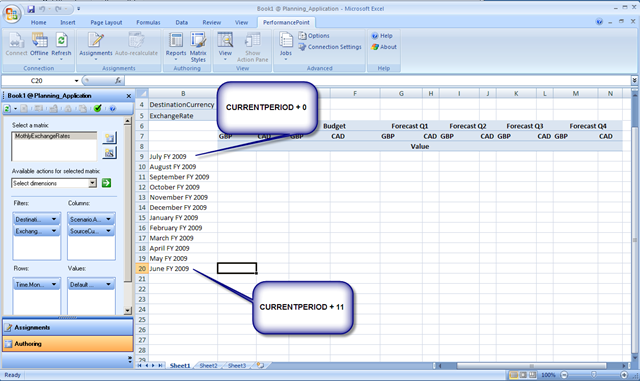Click the Insert Function fx icon
Image resolution: width=640 pixels, height=381 pixels.
click(118, 80)
